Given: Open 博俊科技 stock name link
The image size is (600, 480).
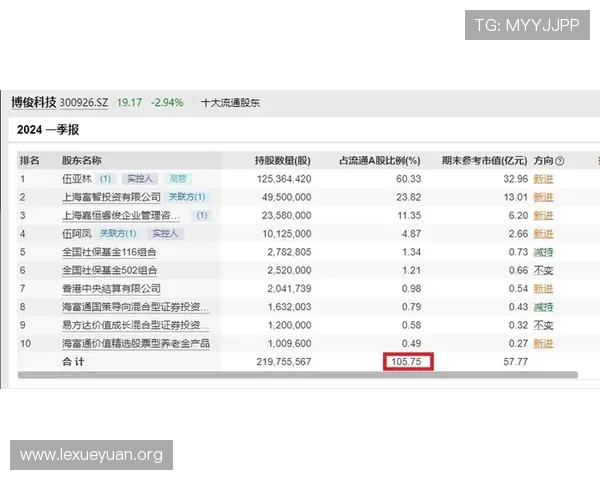Looking at the screenshot, I should [34, 102].
